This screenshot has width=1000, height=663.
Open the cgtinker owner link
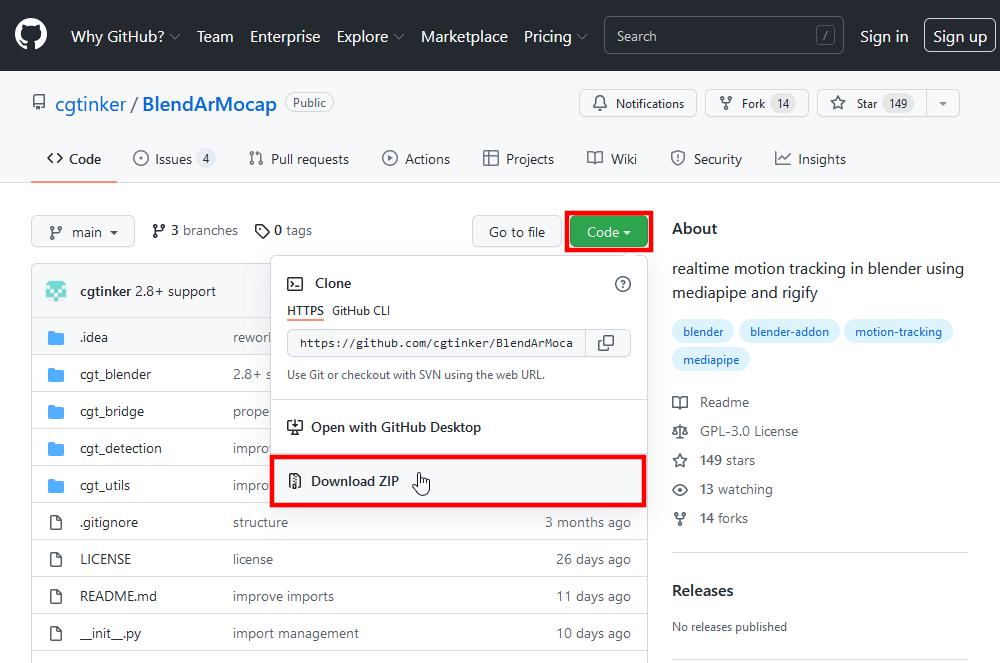pos(91,104)
